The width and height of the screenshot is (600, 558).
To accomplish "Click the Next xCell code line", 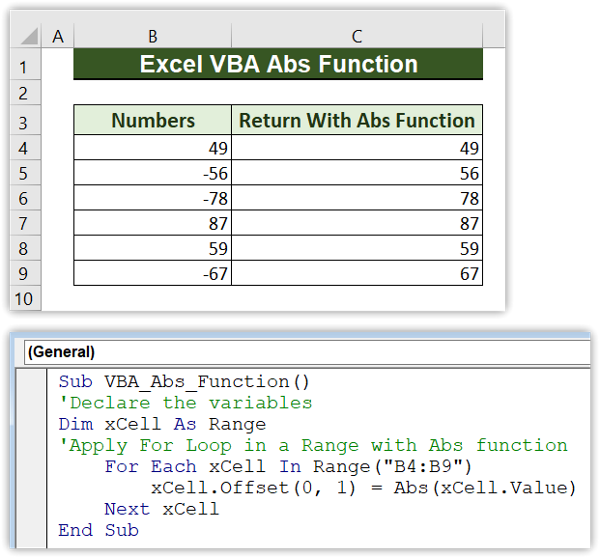I will 161,509.
